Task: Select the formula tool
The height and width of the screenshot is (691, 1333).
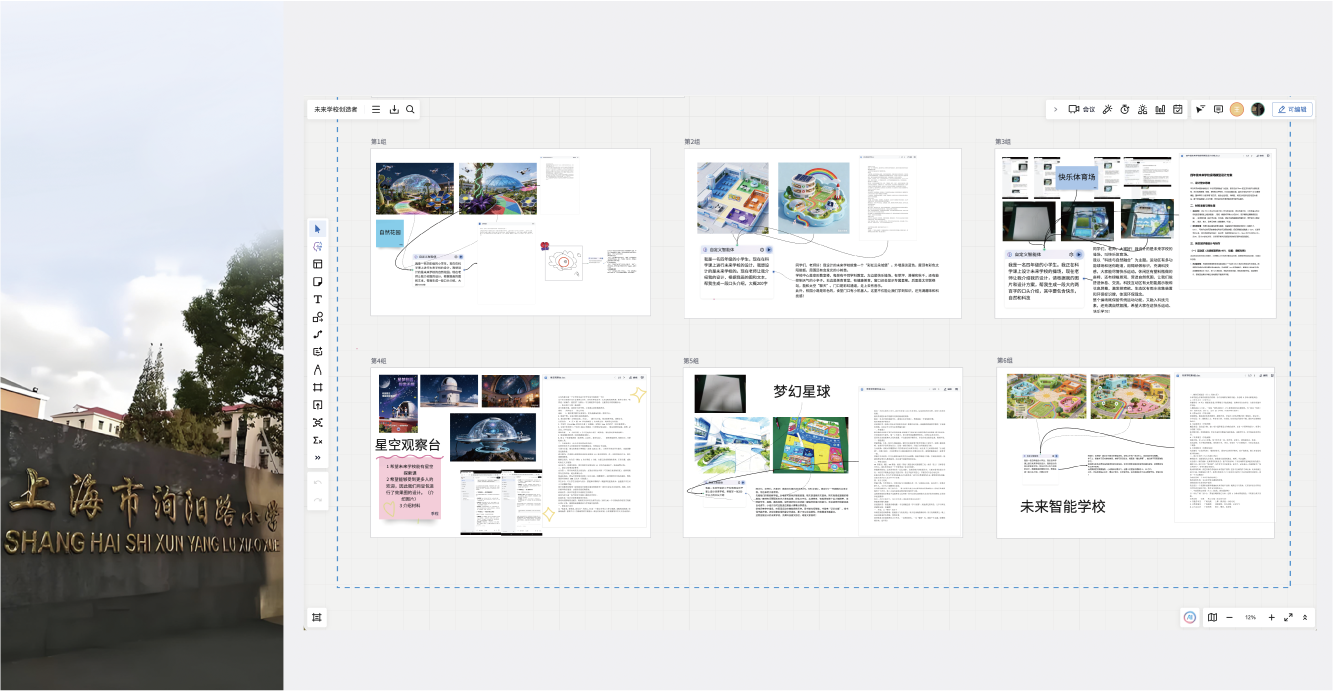Action: pyautogui.click(x=318, y=440)
